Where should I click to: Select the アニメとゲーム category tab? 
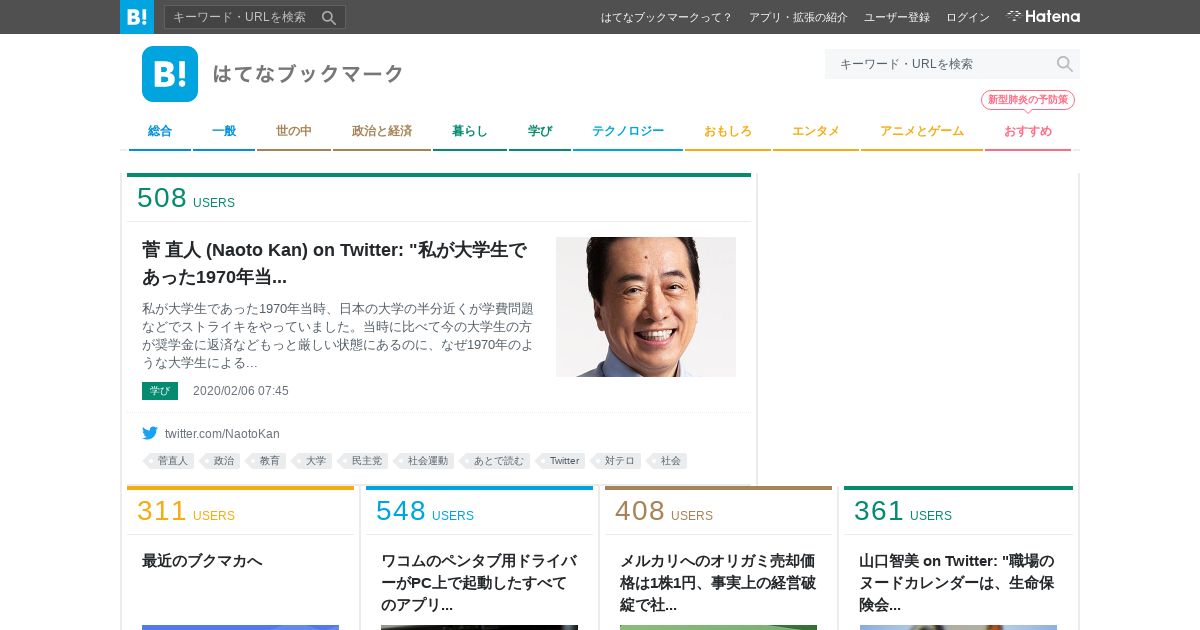click(x=922, y=131)
